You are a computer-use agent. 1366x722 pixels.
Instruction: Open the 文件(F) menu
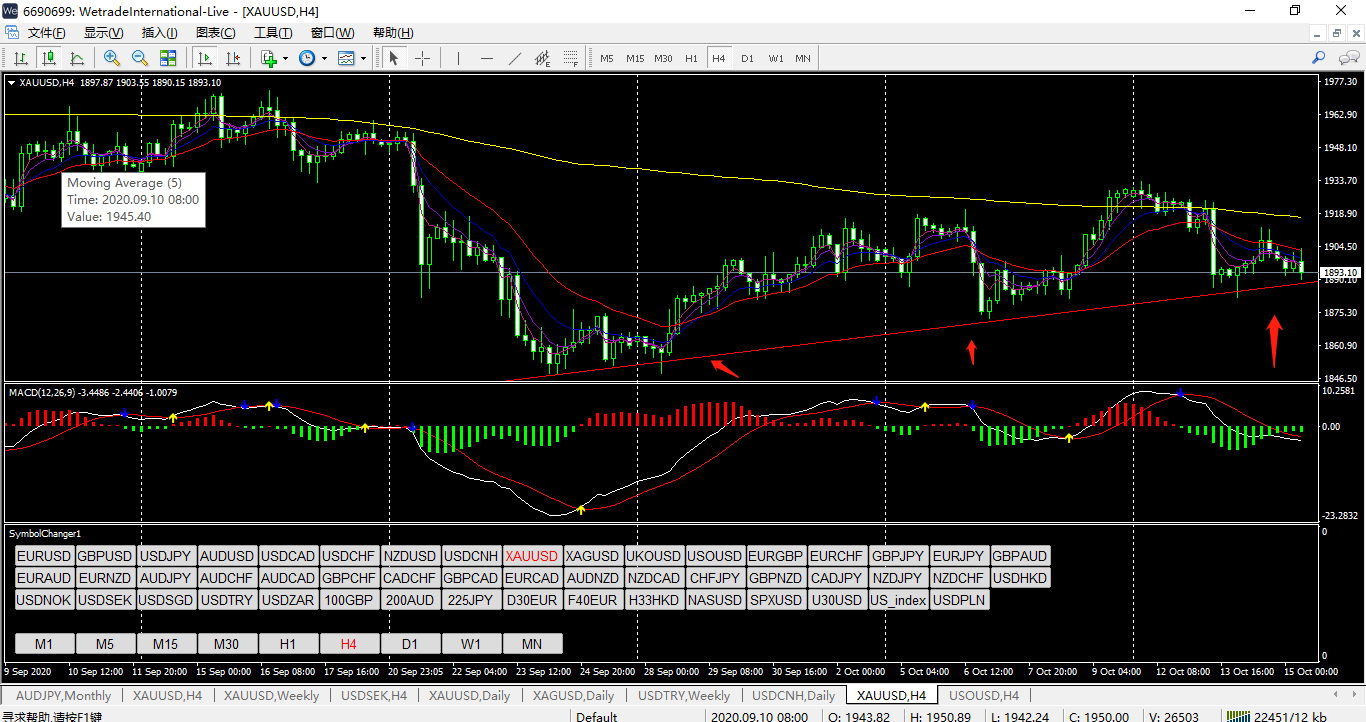[47, 33]
